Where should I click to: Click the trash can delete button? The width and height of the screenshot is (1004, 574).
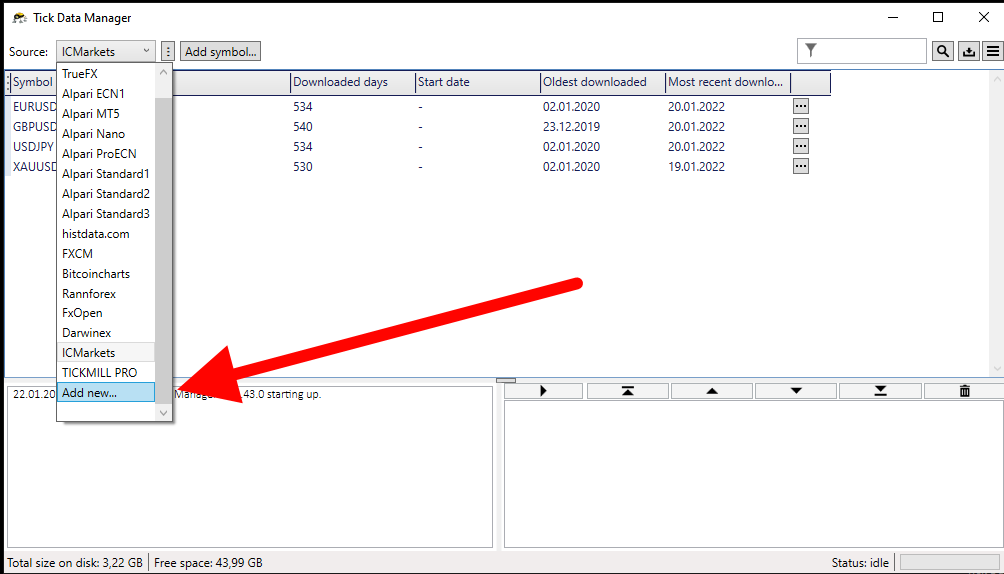pos(964,391)
